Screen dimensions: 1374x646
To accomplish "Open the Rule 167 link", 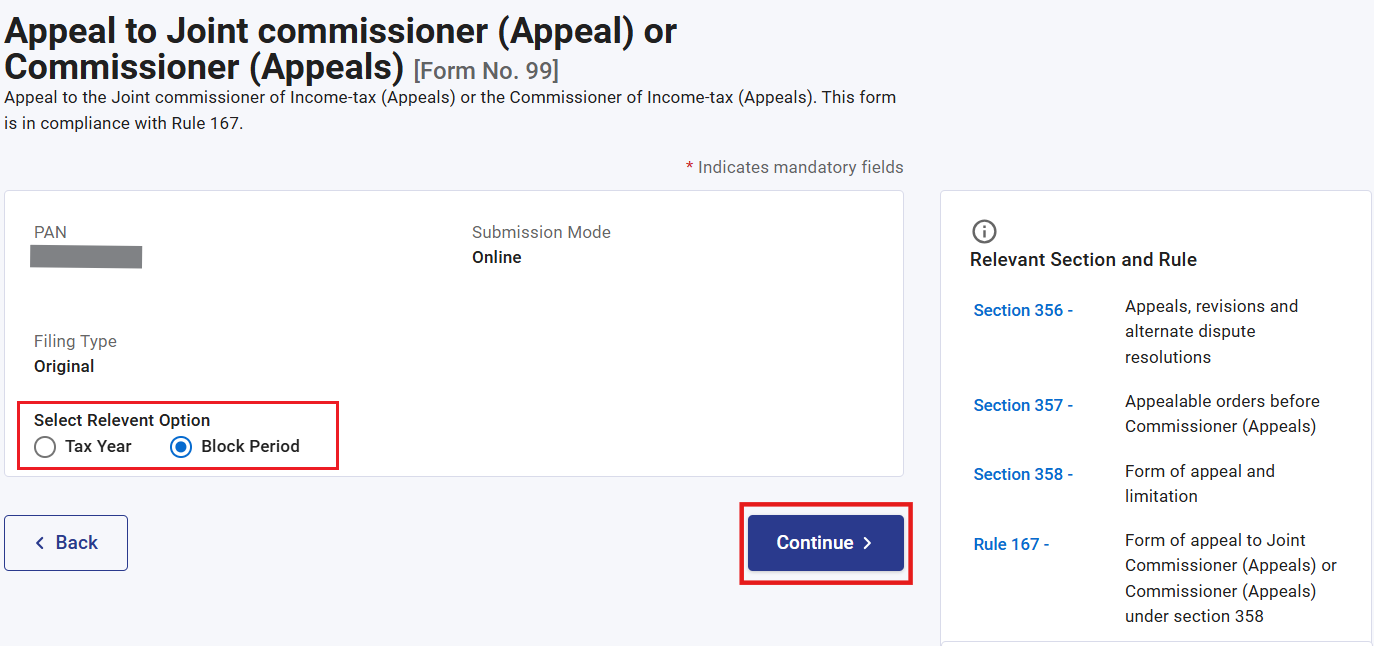I will pos(1011,544).
